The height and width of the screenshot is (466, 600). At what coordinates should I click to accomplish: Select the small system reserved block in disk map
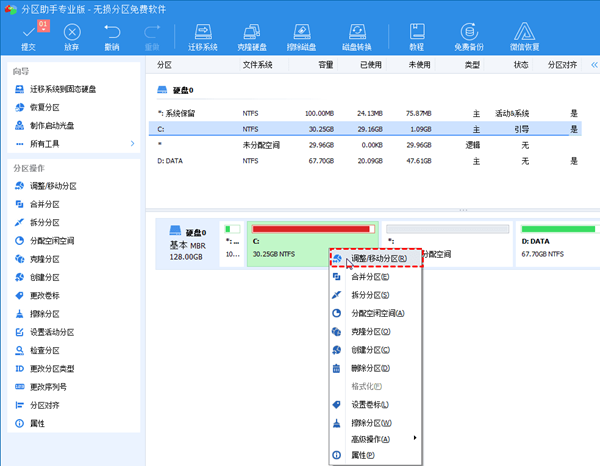pyautogui.click(x=232, y=244)
